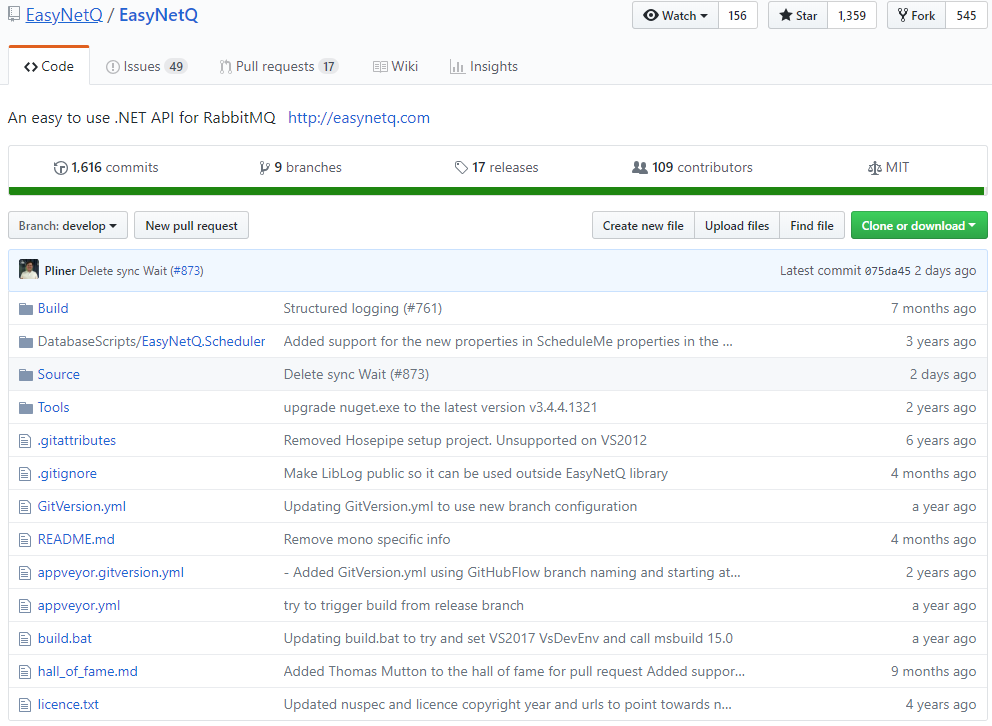Viewport: 992px width, 726px height.
Task: Open the 'Remove mono specific info' commit message
Action: pos(367,539)
